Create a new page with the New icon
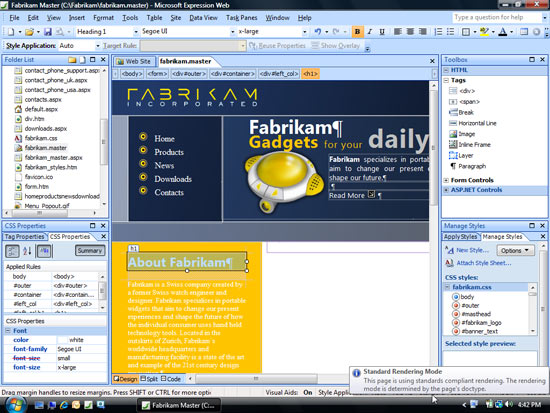The width and height of the screenshot is (550, 413). click(11, 32)
